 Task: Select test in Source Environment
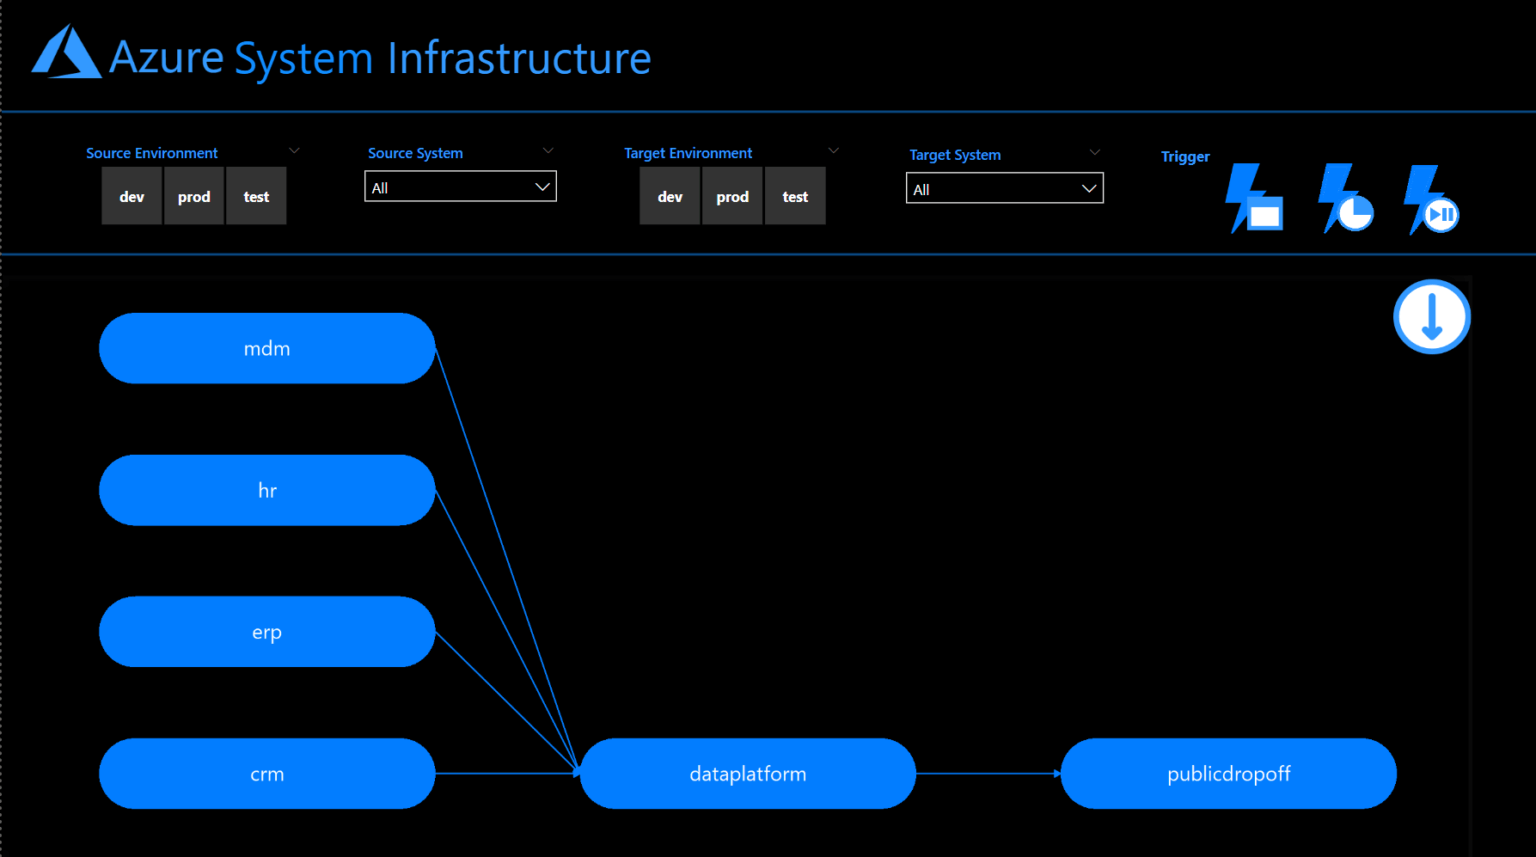[256, 195]
